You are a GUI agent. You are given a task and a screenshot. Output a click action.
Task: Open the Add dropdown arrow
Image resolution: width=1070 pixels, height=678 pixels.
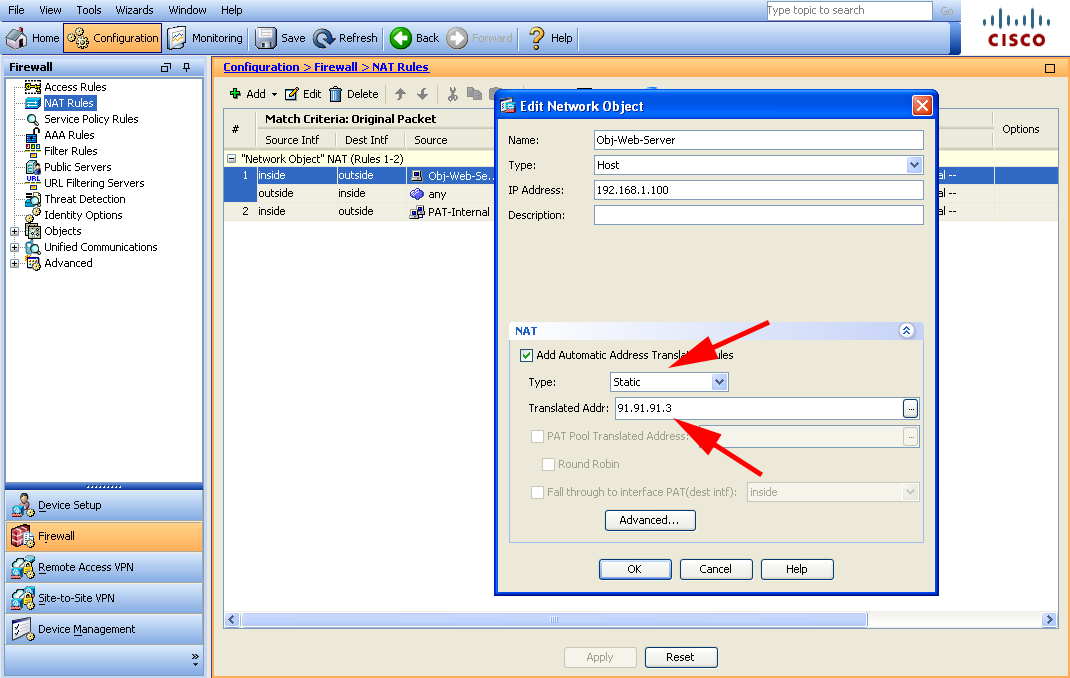[x=274, y=94]
